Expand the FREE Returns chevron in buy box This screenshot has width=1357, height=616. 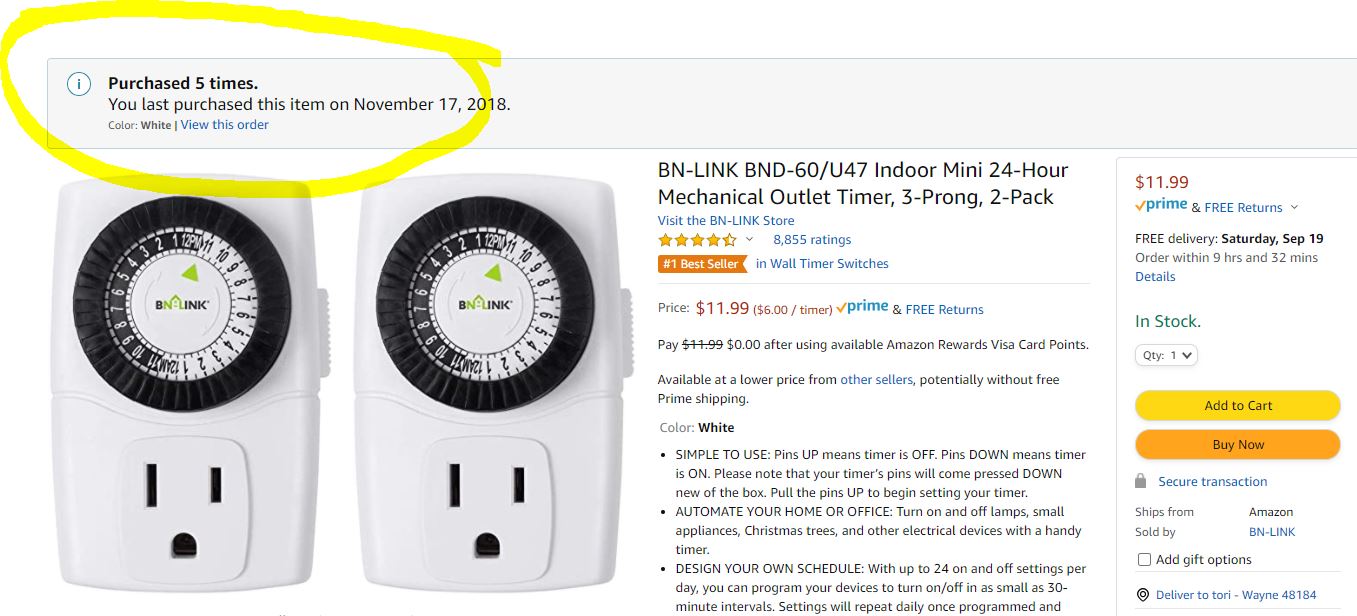[x=1294, y=208]
